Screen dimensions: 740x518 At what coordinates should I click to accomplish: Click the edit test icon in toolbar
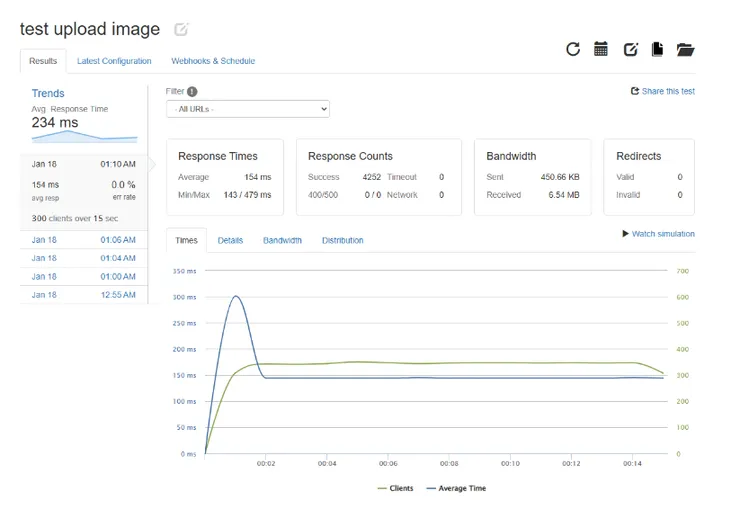point(630,49)
